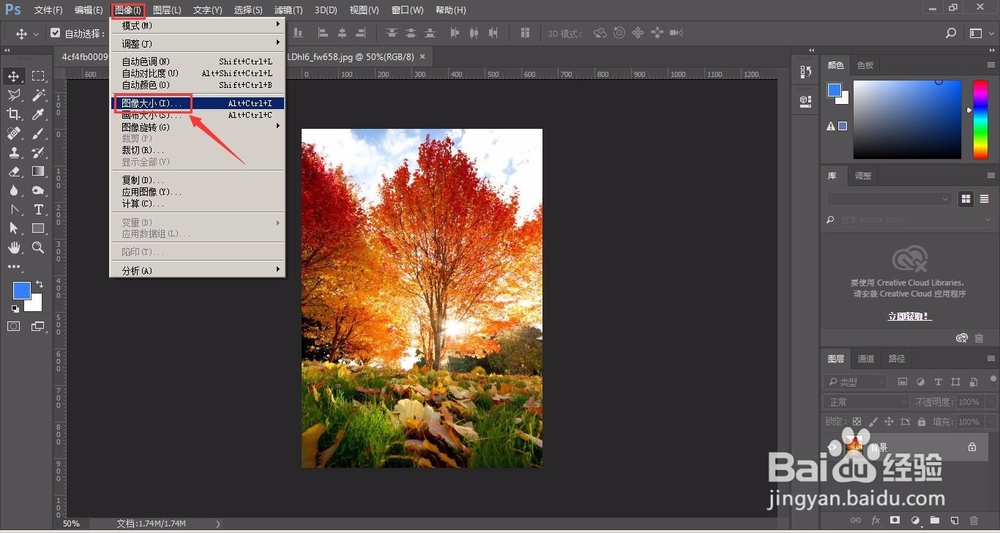Screen dimensions: 1000x533
Task: Open the opacity (不透明度) slider dropdown
Action: point(988,402)
